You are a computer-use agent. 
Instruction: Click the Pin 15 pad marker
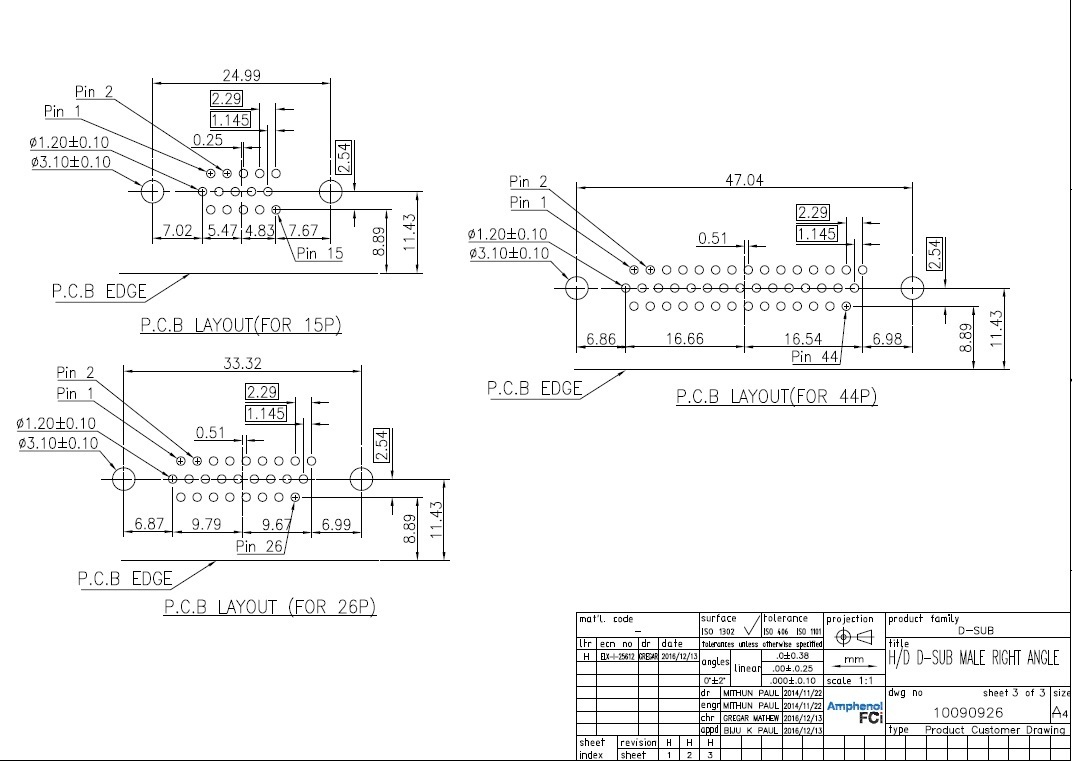click(x=276, y=209)
